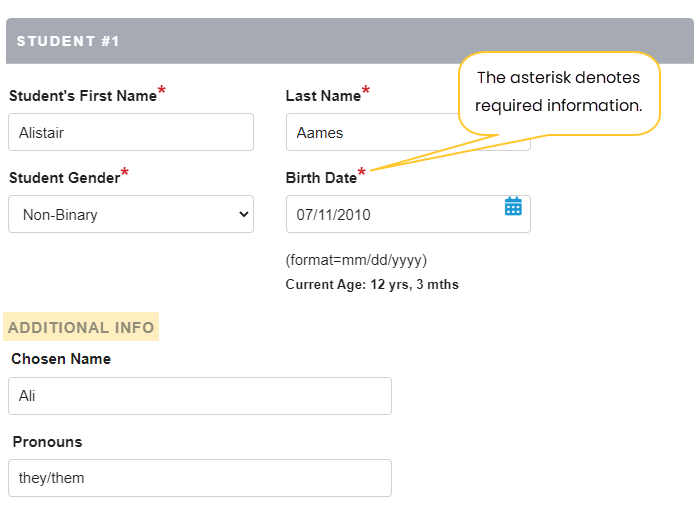The height and width of the screenshot is (506, 698).
Task: Open the Birth Date calendar picker
Action: coord(513,207)
